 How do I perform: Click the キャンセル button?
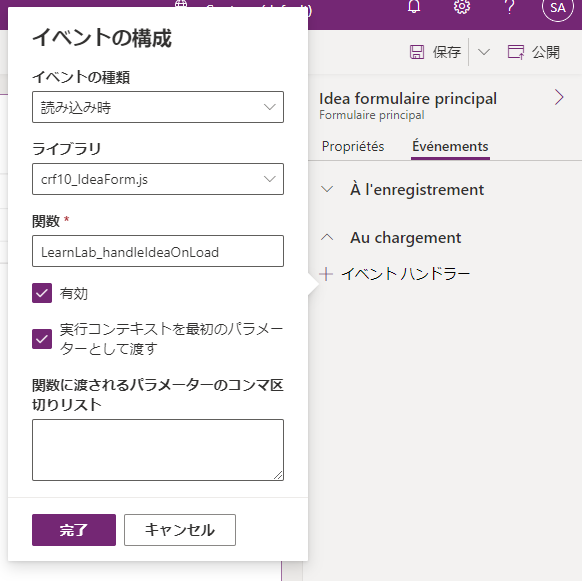coord(180,530)
